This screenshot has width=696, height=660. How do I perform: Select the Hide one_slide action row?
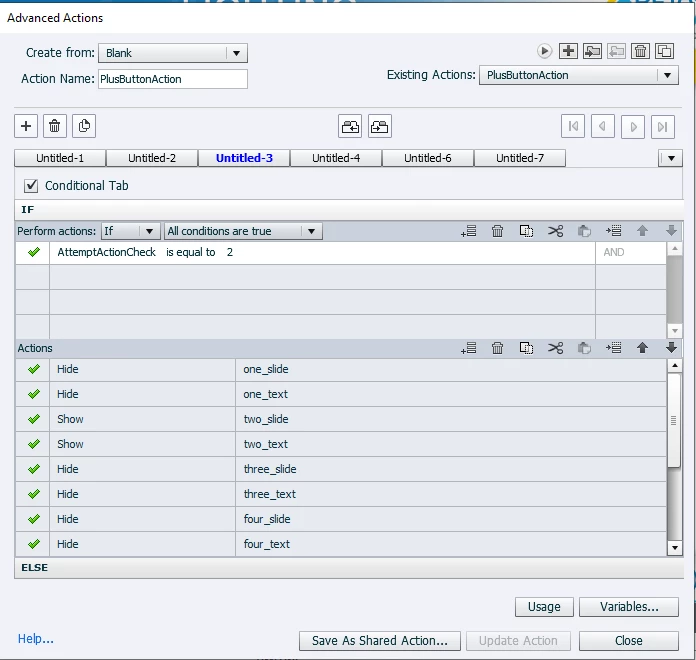click(x=341, y=369)
